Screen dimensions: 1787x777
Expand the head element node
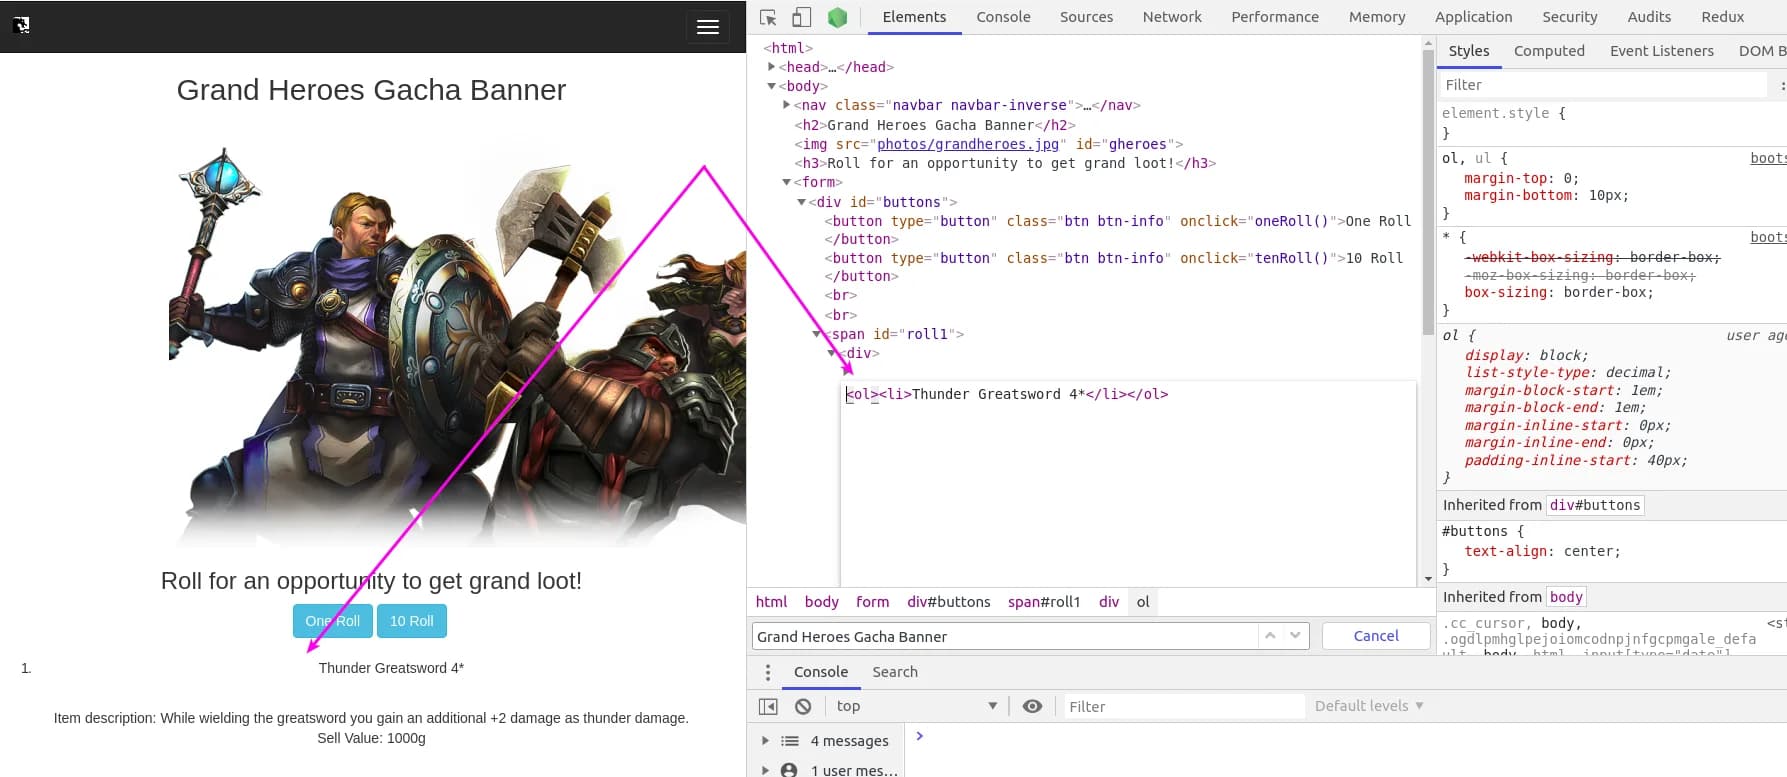[x=771, y=67]
